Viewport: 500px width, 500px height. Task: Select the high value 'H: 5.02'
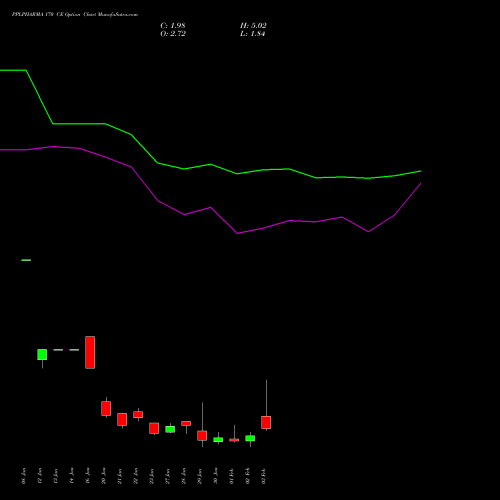tap(253, 26)
